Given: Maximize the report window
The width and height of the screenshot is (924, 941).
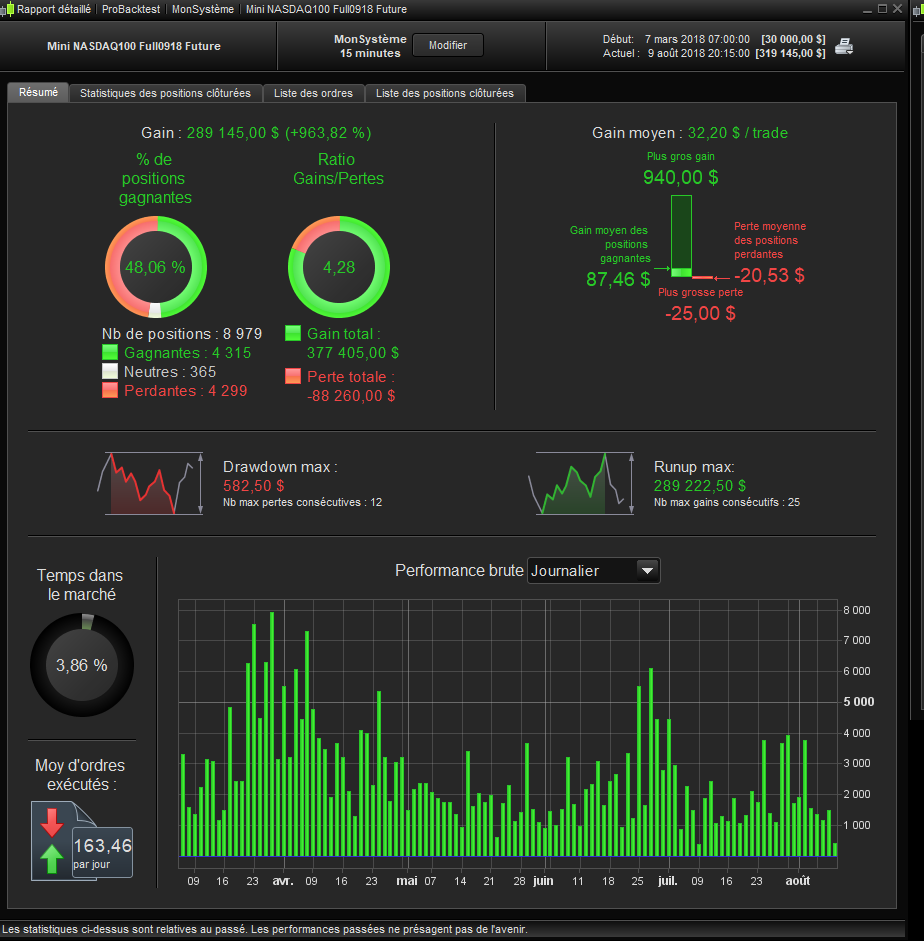Looking at the screenshot, I should [882, 8].
